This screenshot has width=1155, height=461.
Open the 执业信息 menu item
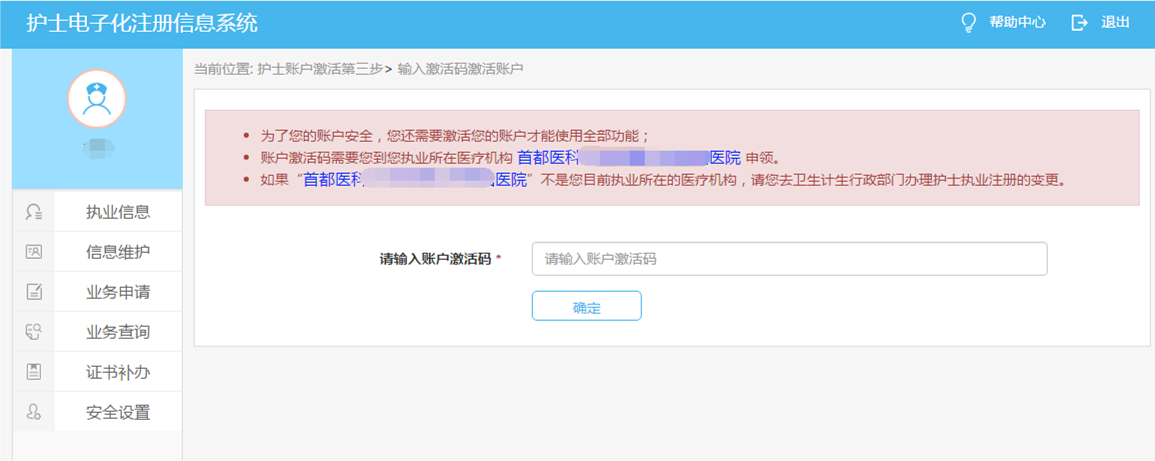118,212
